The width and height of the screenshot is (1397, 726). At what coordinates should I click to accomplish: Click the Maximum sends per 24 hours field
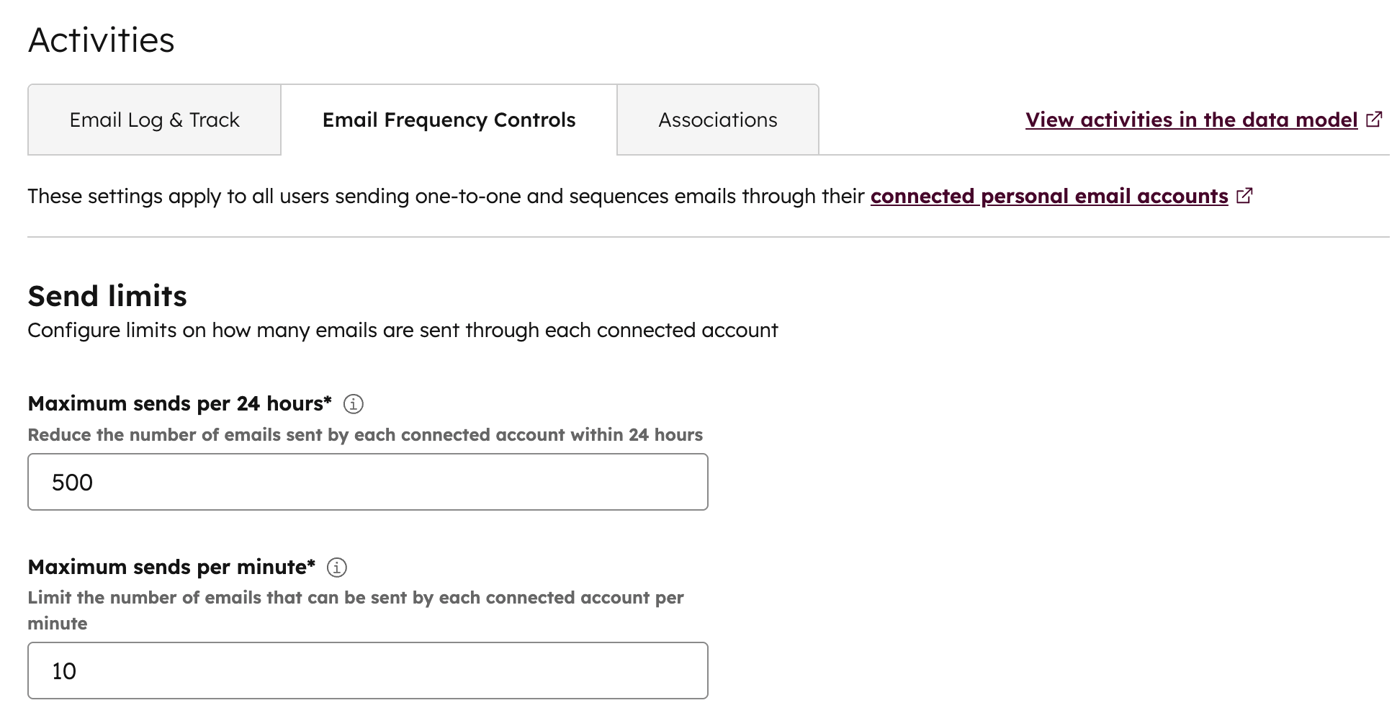coord(367,481)
